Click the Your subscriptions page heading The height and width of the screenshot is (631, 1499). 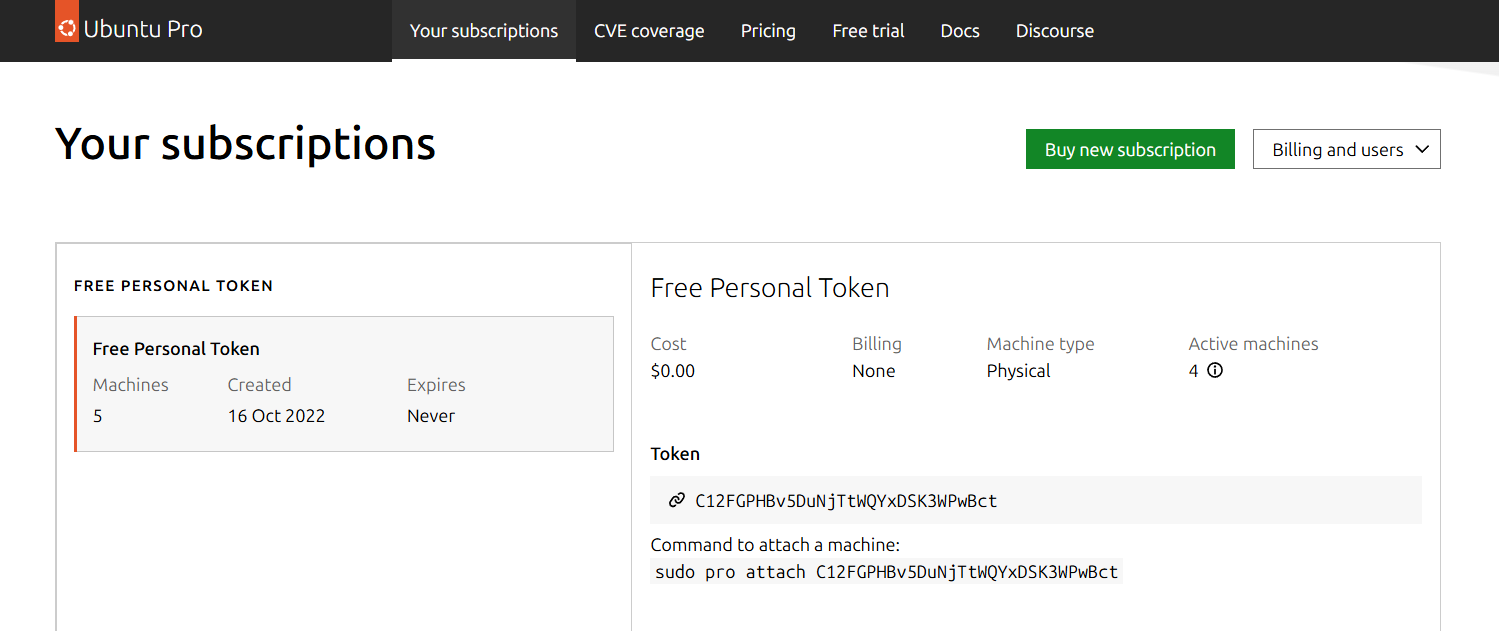[x=245, y=144]
